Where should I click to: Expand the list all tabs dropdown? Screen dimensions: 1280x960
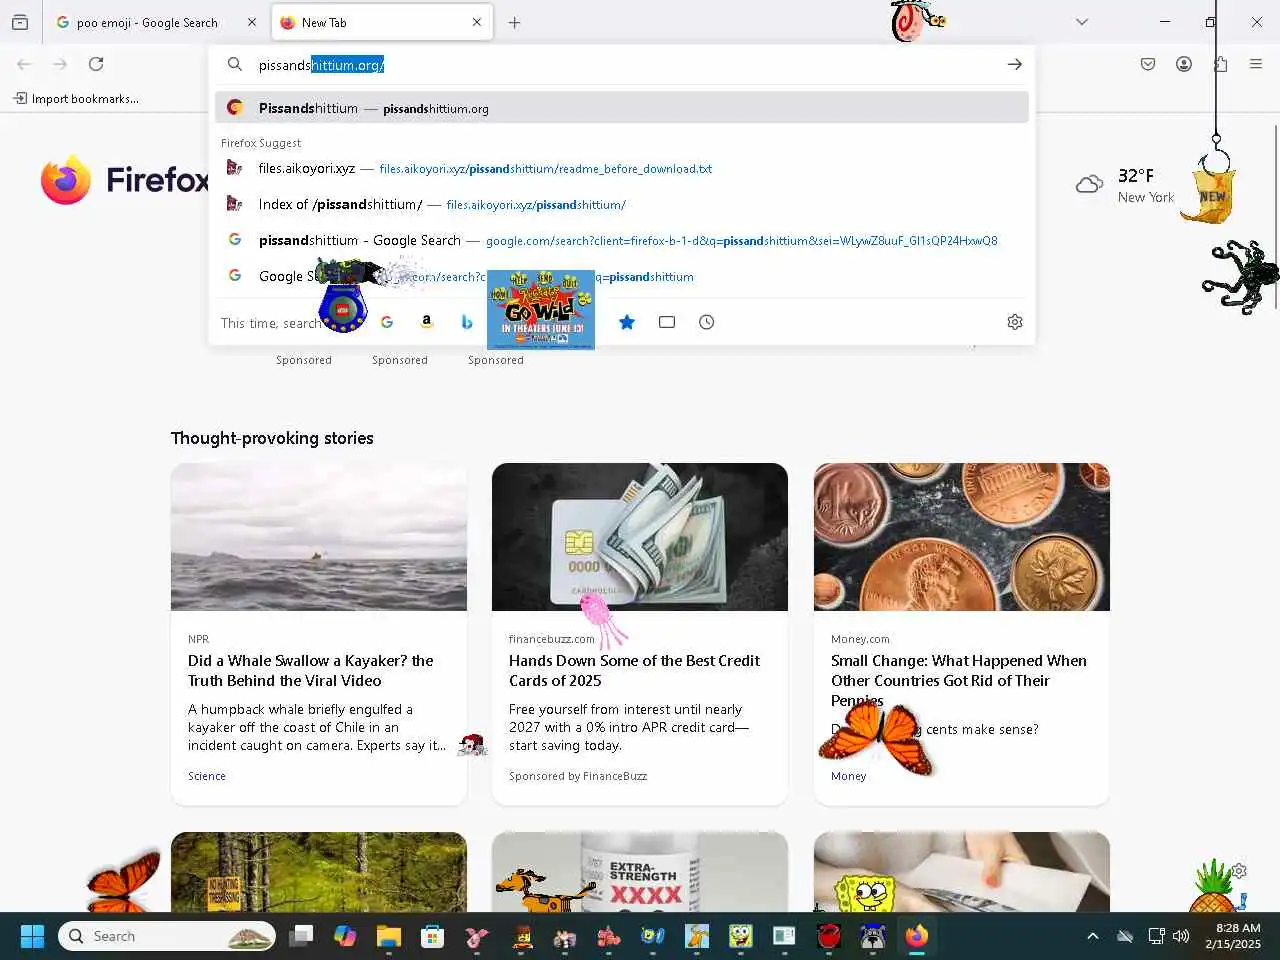click(1082, 22)
